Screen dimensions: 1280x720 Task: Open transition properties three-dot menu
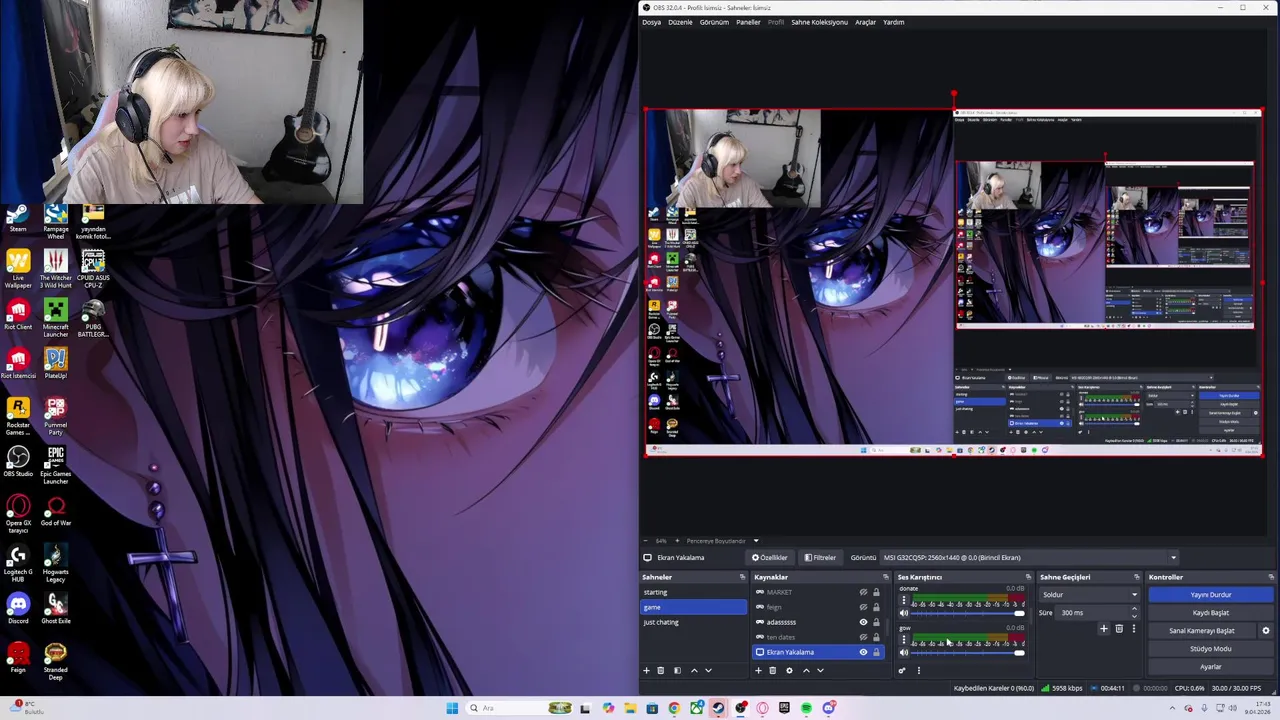click(x=1133, y=629)
